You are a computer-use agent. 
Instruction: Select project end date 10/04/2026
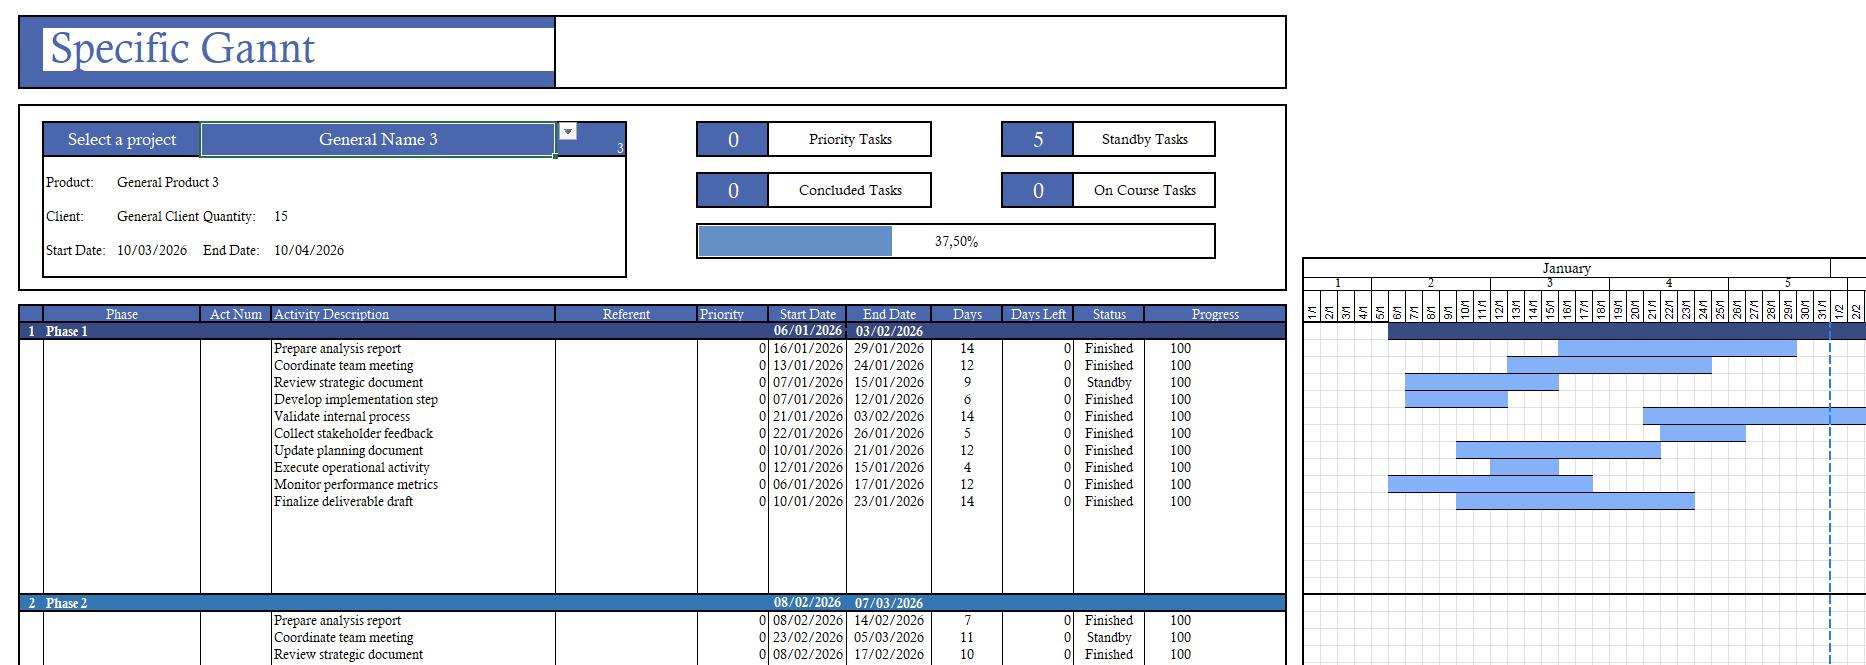[309, 250]
